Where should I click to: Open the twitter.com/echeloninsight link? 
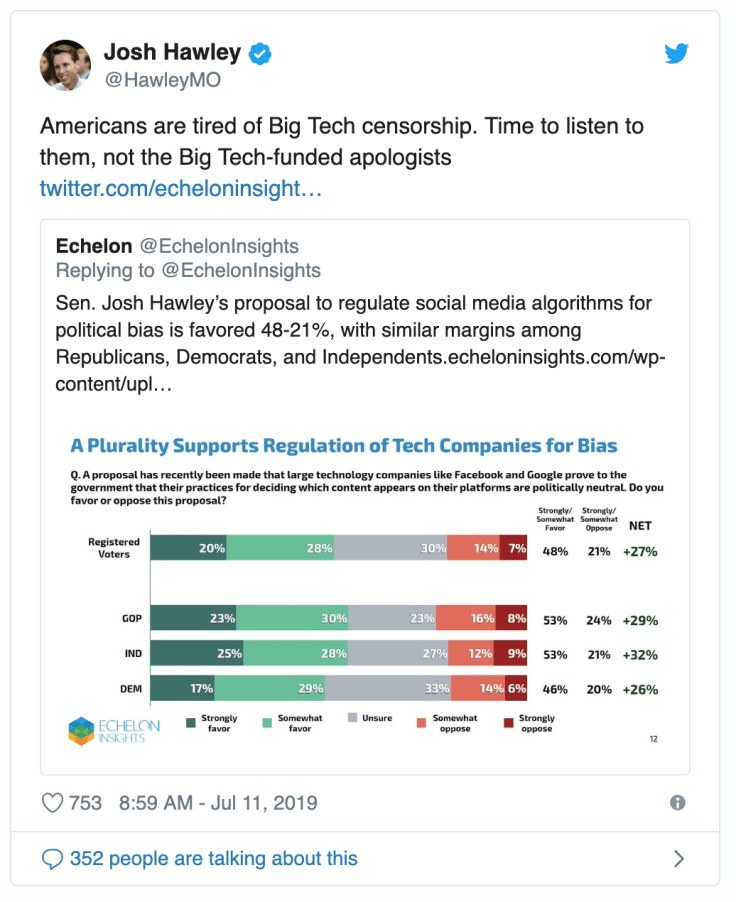(x=180, y=187)
